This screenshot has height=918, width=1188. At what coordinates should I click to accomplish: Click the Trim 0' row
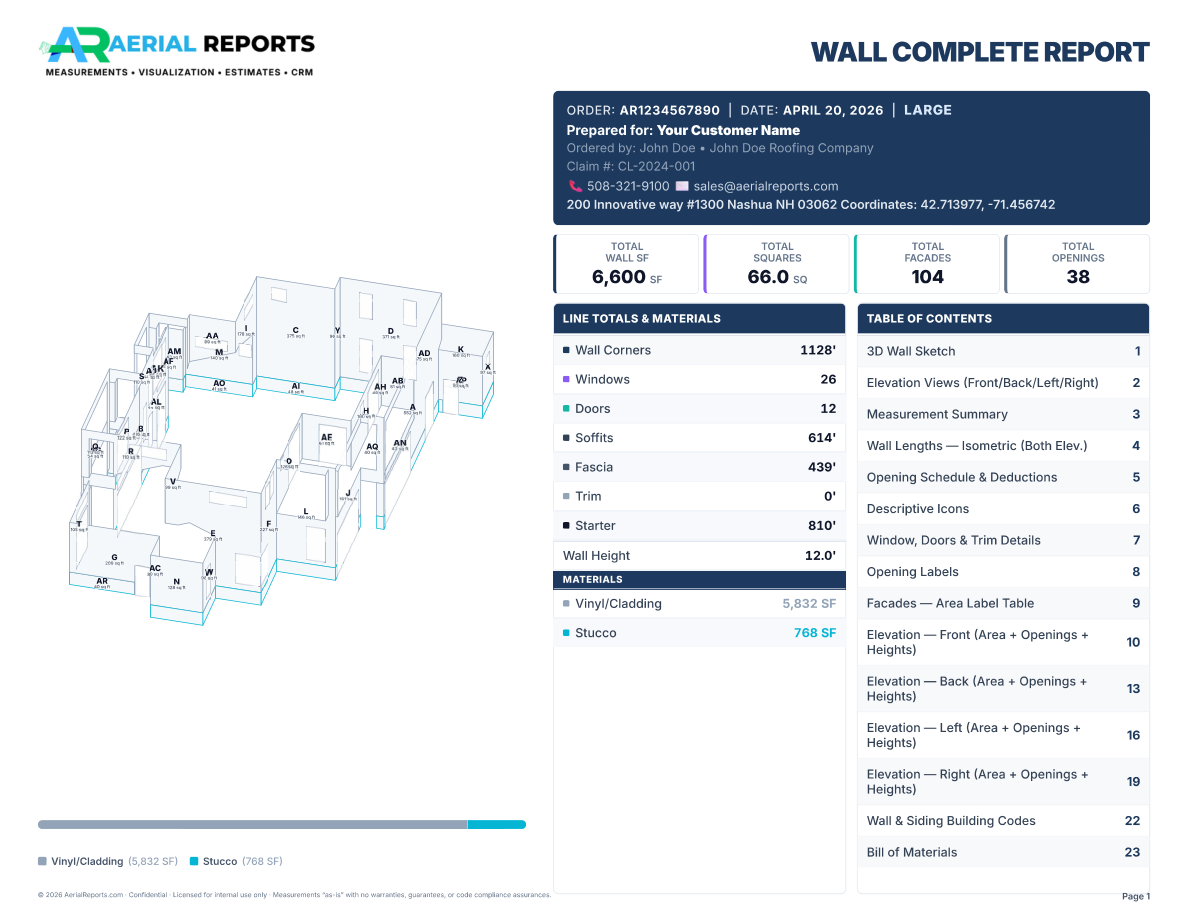699,496
